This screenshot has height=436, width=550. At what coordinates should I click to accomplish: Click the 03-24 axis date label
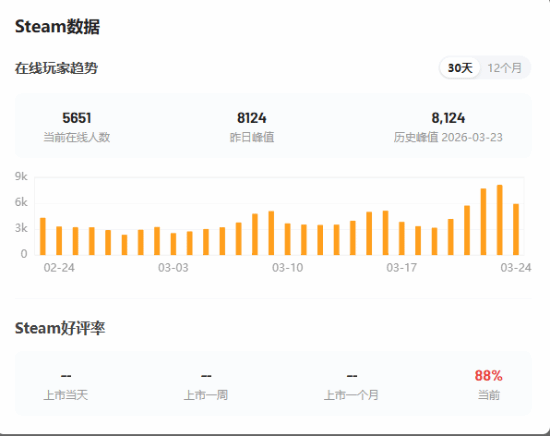516,268
